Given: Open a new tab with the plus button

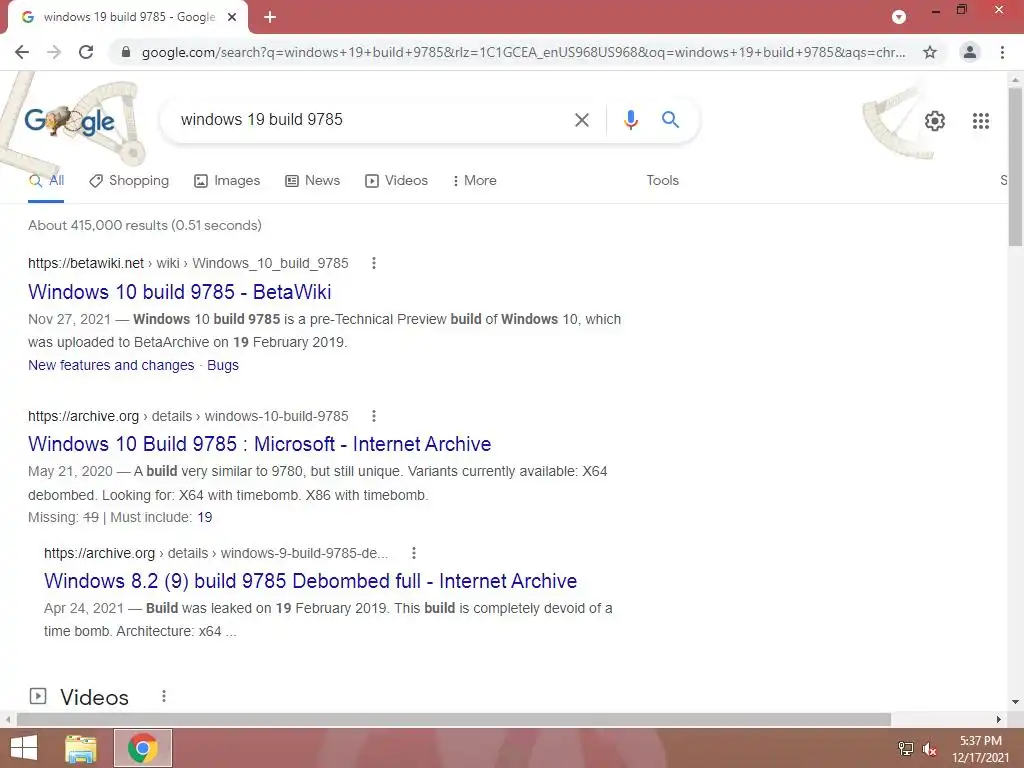Looking at the screenshot, I should coord(270,17).
